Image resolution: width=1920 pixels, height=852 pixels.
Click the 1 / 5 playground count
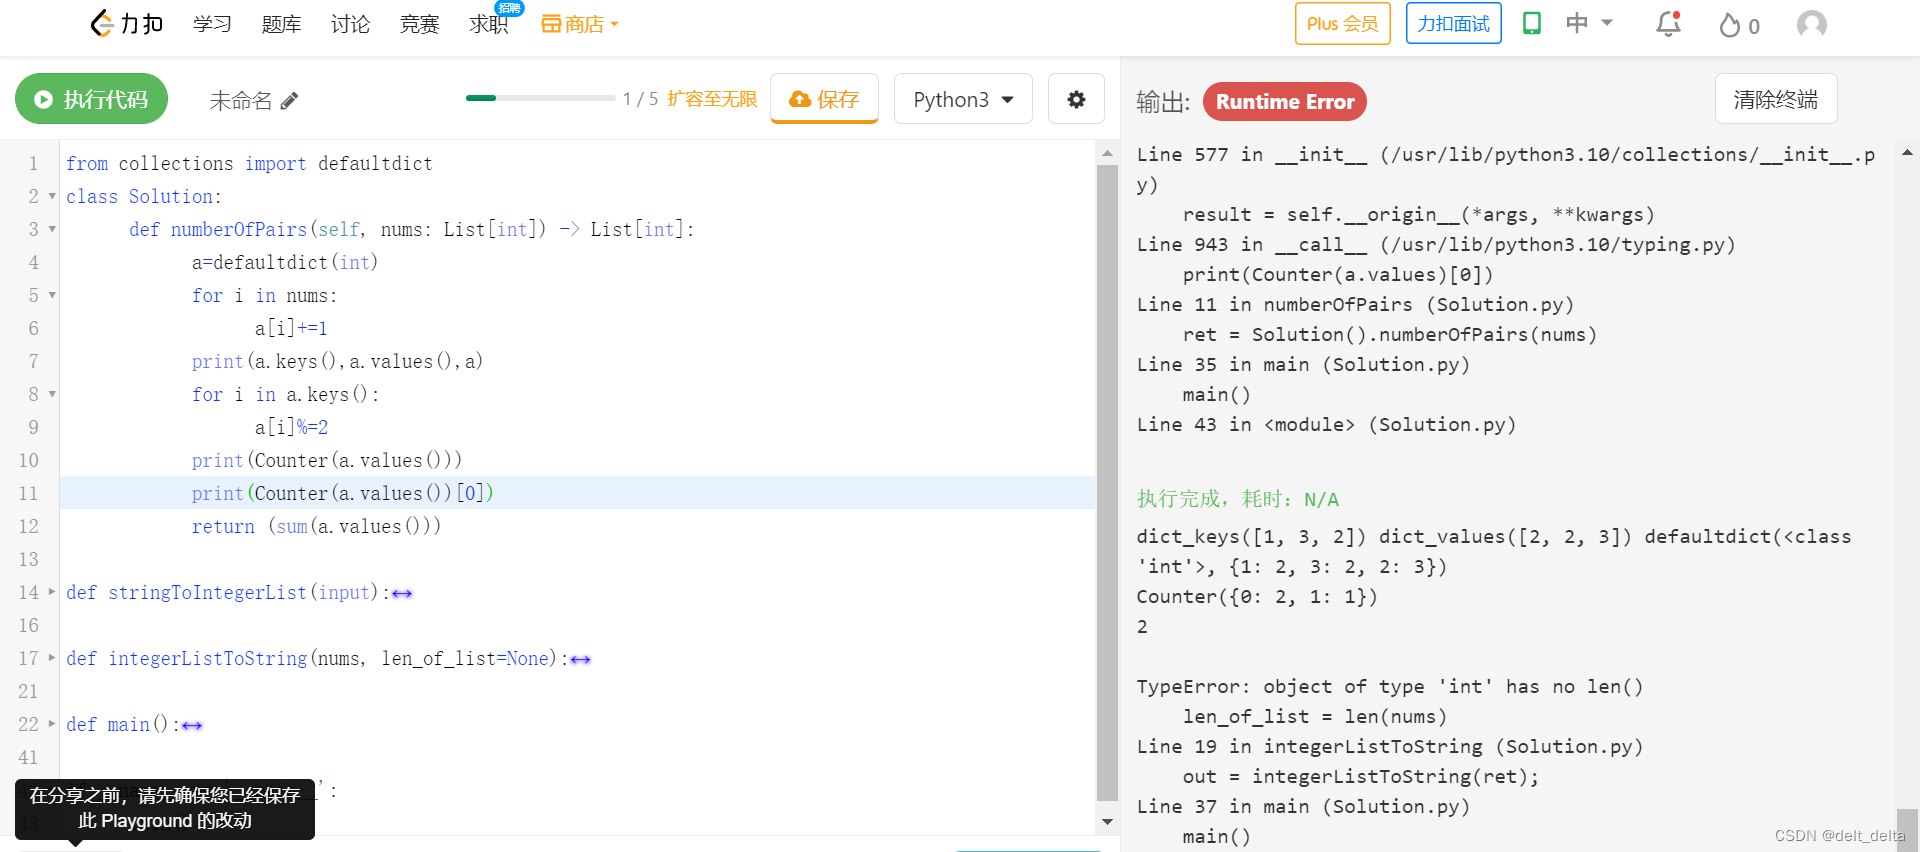pyautogui.click(x=640, y=99)
